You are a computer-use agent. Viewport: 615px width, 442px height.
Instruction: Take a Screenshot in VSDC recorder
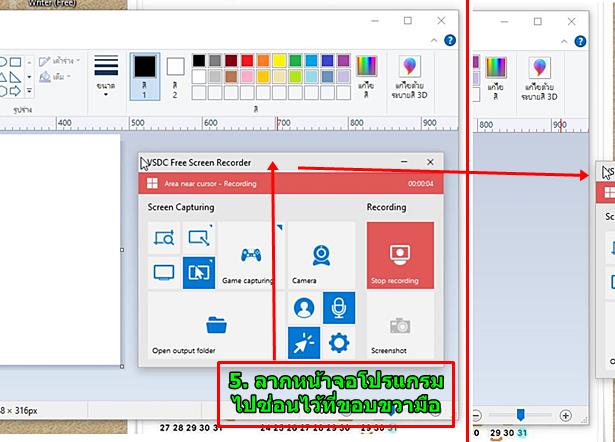pyautogui.click(x=400, y=326)
